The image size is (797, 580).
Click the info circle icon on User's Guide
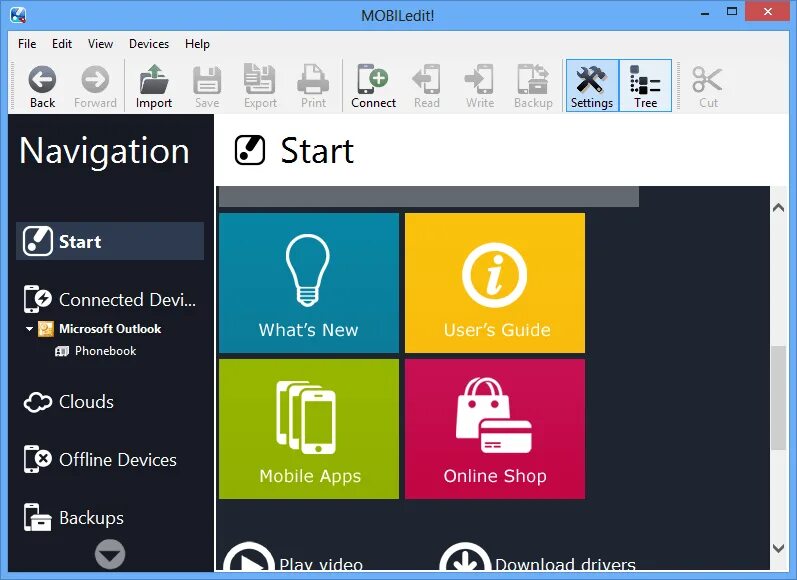(x=494, y=275)
